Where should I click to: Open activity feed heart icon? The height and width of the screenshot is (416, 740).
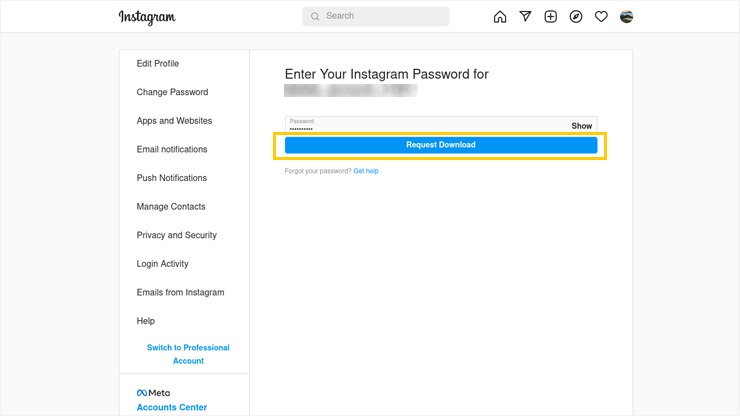(x=601, y=17)
